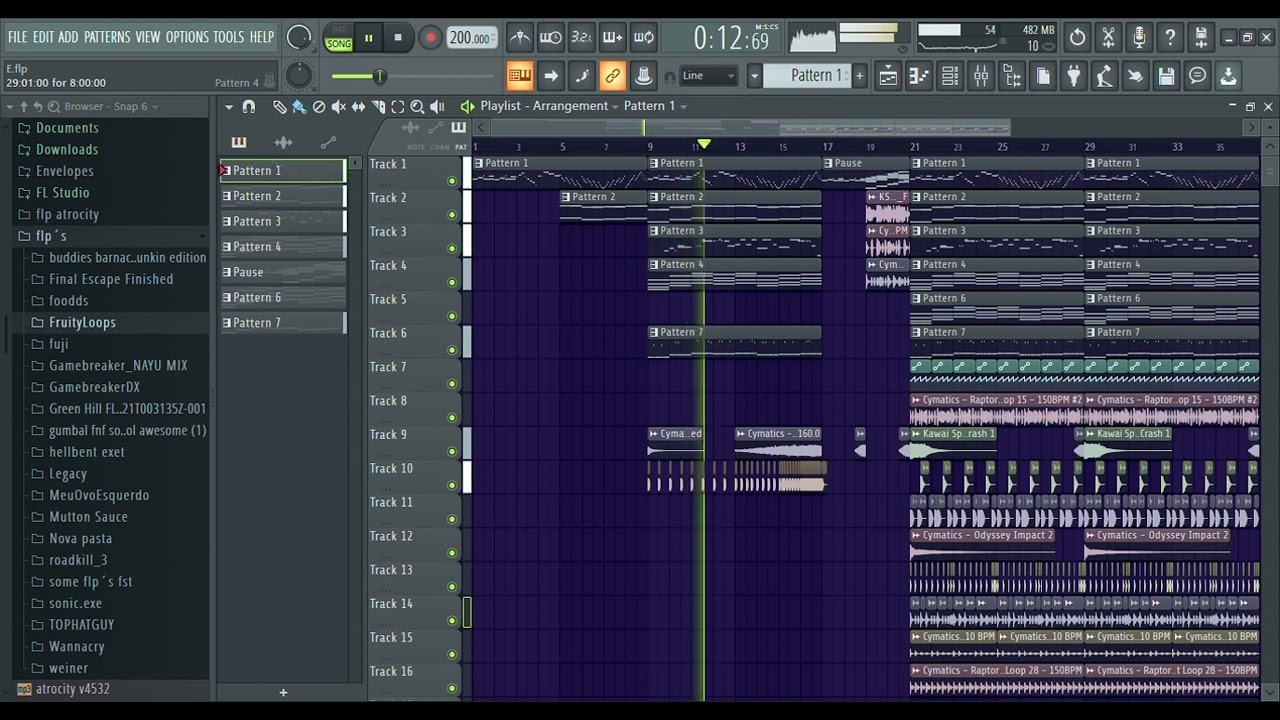Add new pattern with plus next to Pattern 1

(x=859, y=76)
